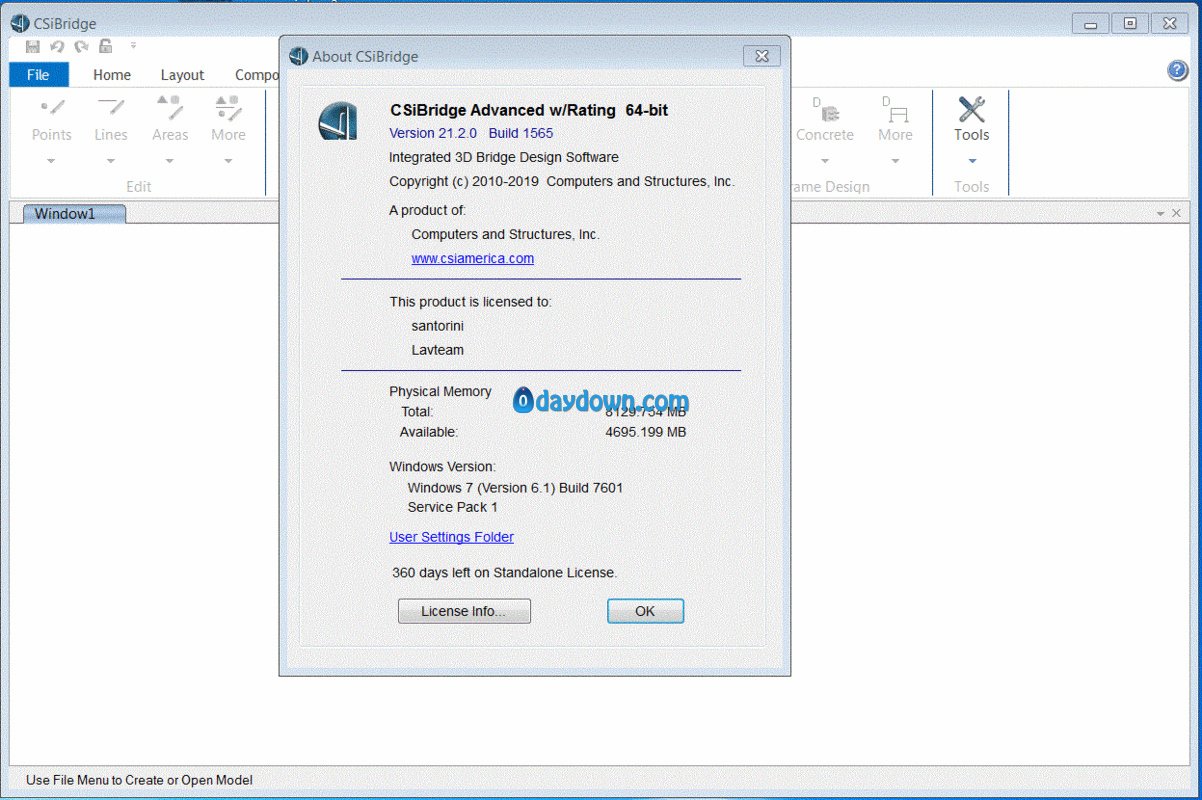Click the blue Help question mark icon
The image size is (1202, 800).
[x=1177, y=70]
